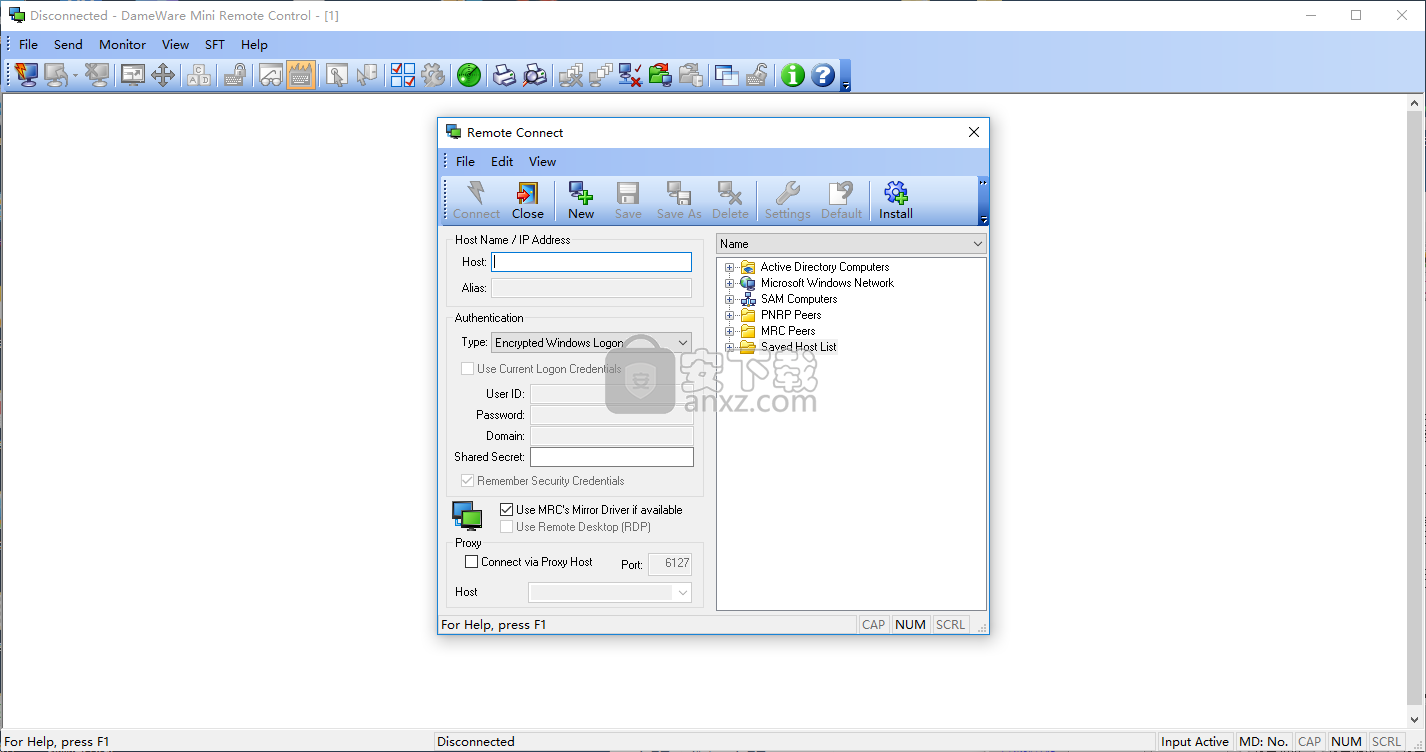
Task: Click the Connect toolbar button in dialog
Action: tap(476, 200)
